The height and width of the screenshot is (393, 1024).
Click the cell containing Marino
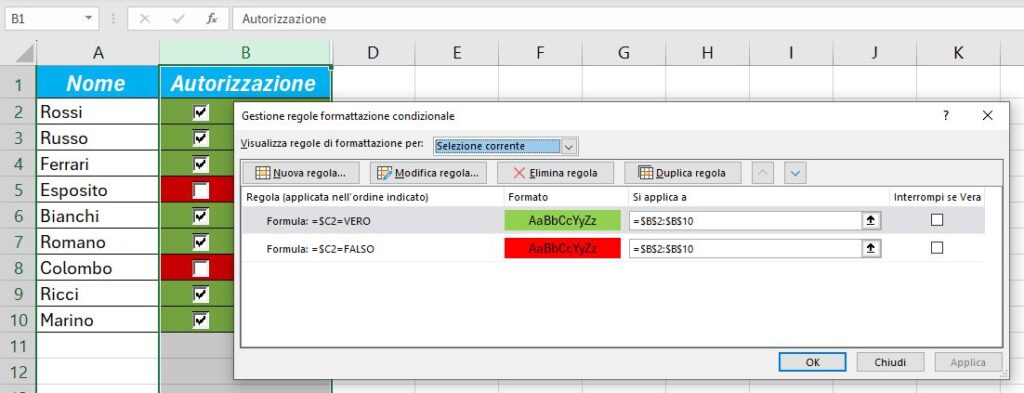98,320
